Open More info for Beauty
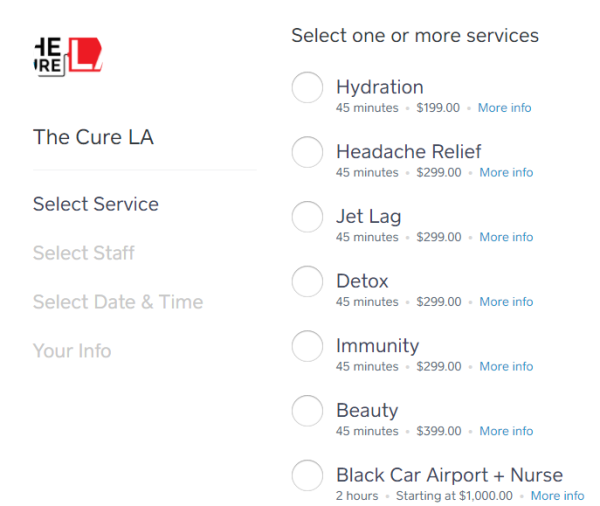 (506, 431)
